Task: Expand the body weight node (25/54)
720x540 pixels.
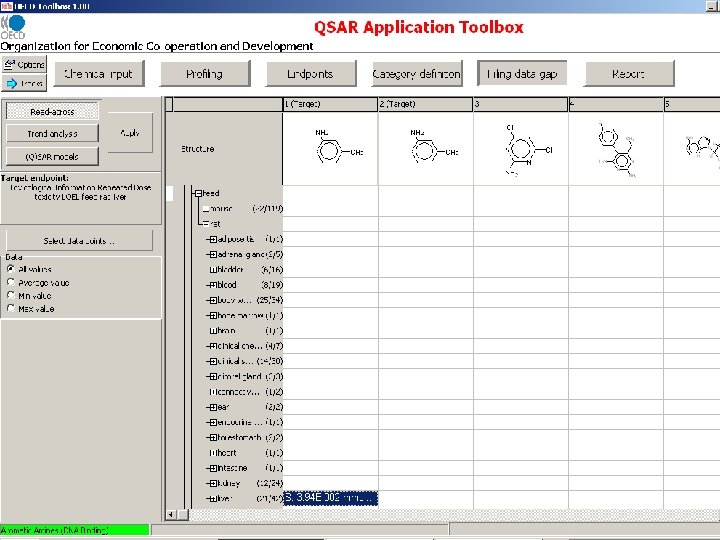Action: click(213, 300)
